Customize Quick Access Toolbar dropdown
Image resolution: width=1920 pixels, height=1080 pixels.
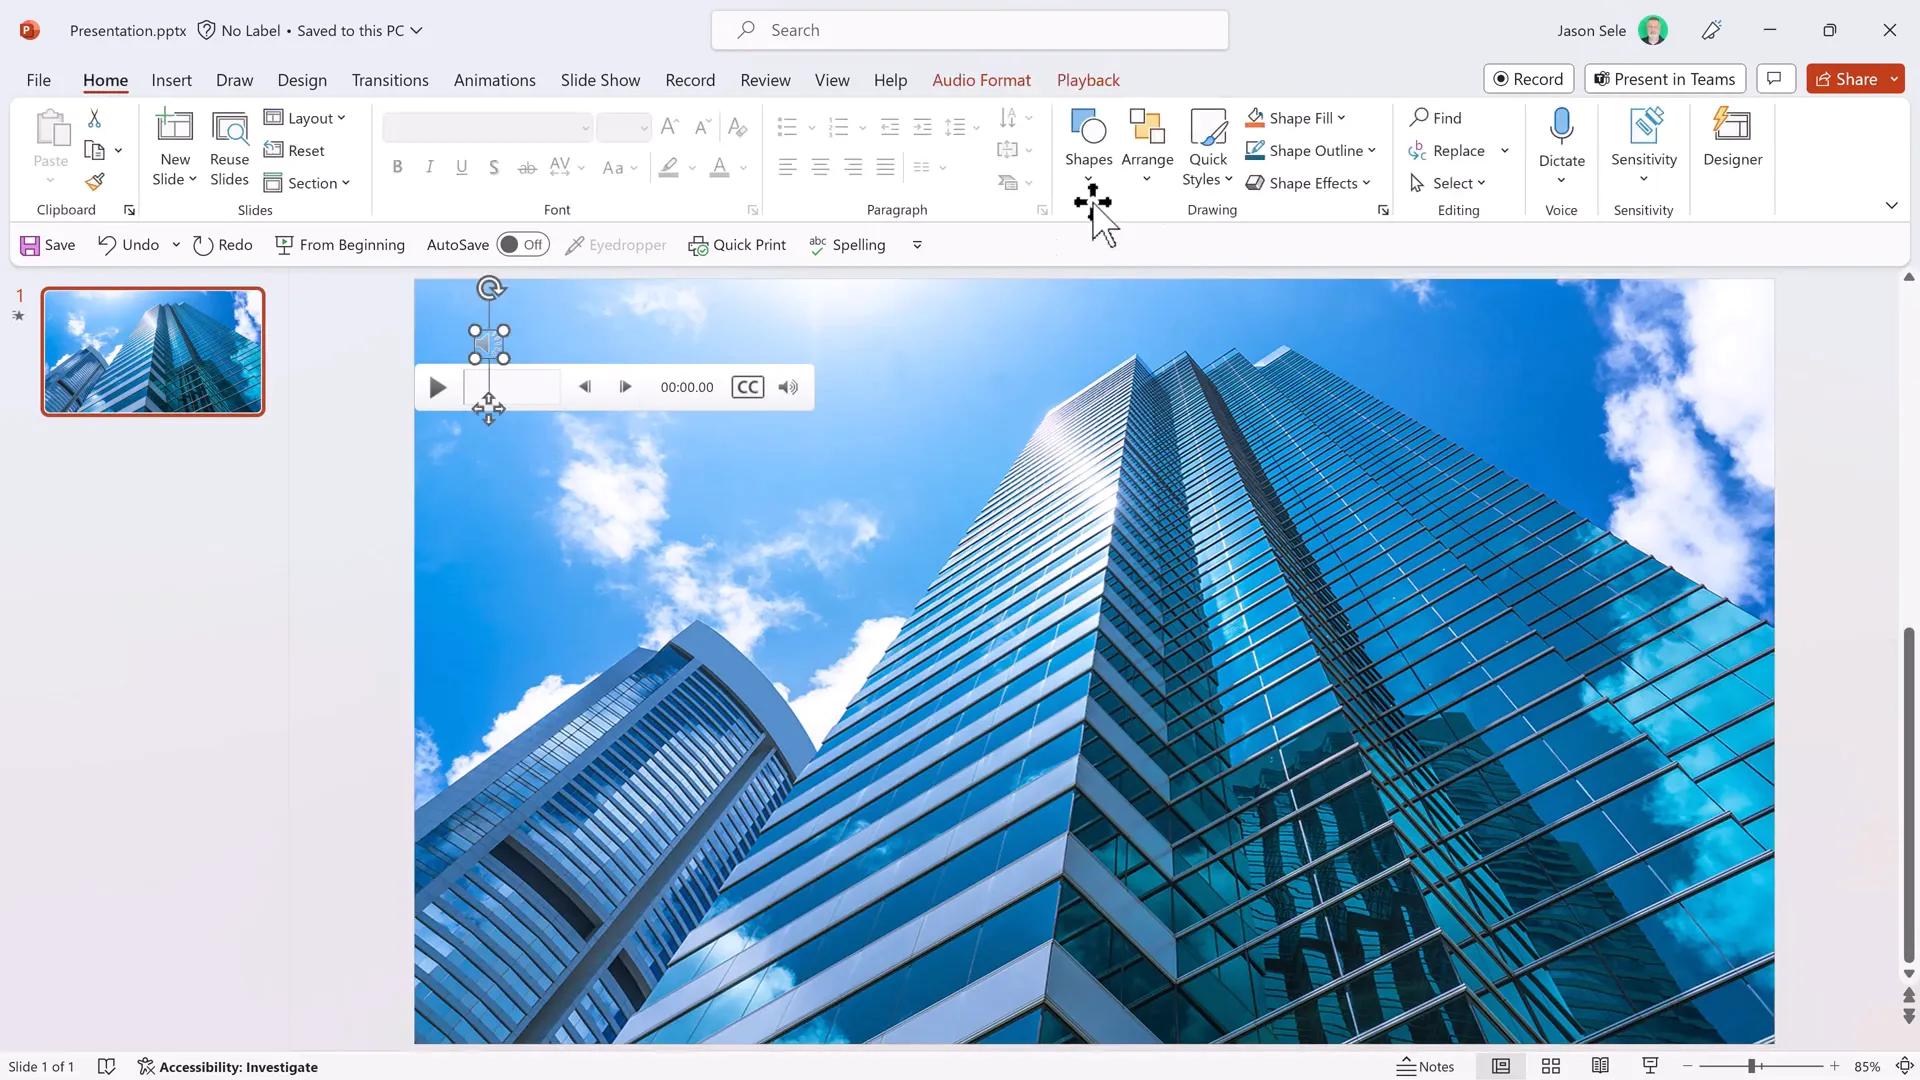(x=917, y=245)
